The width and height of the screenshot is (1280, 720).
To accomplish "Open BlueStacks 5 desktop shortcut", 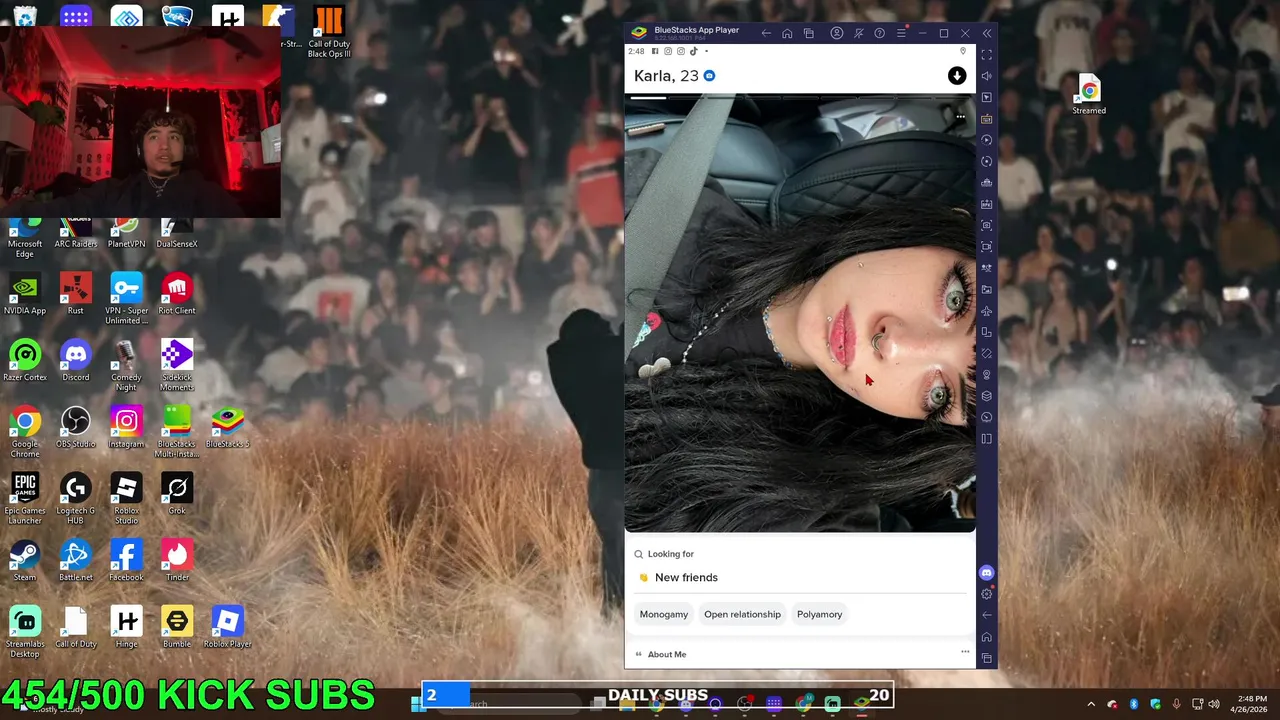I will click(227, 427).
